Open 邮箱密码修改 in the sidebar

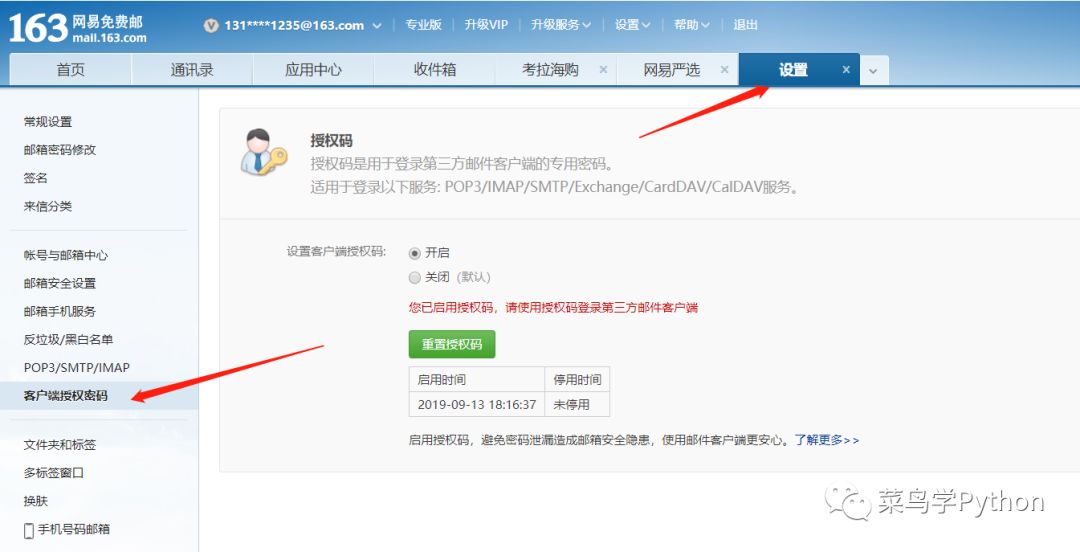coord(60,150)
